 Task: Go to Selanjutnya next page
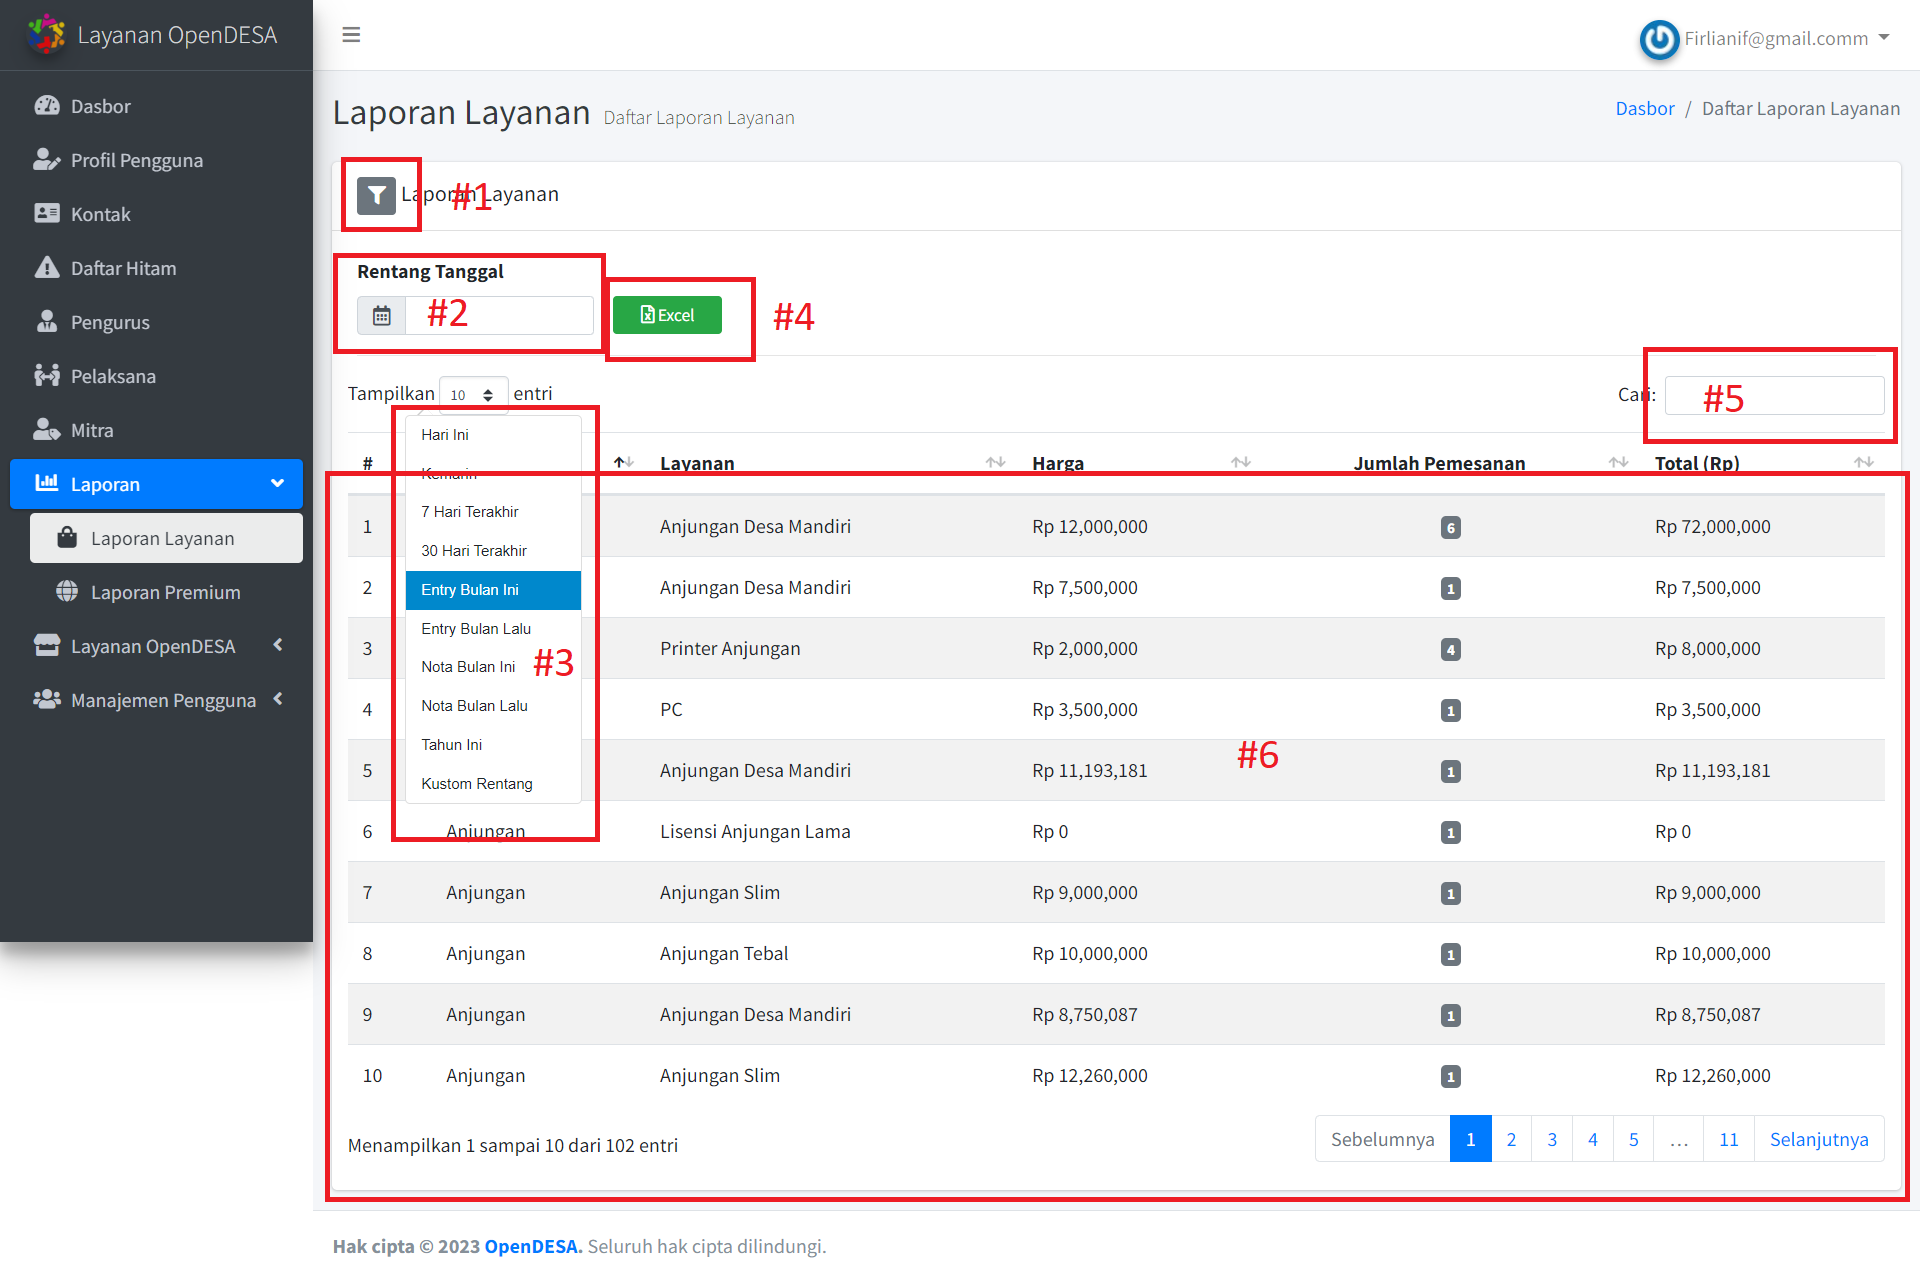(1819, 1140)
